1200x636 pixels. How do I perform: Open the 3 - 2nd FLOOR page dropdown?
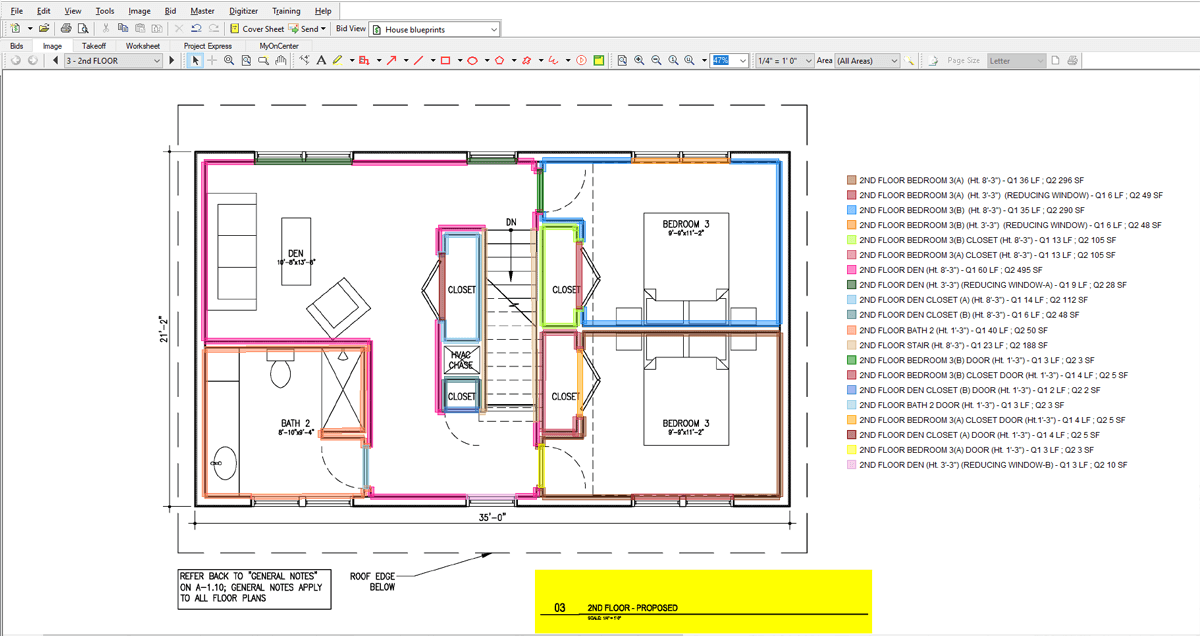pyautogui.click(x=112, y=61)
